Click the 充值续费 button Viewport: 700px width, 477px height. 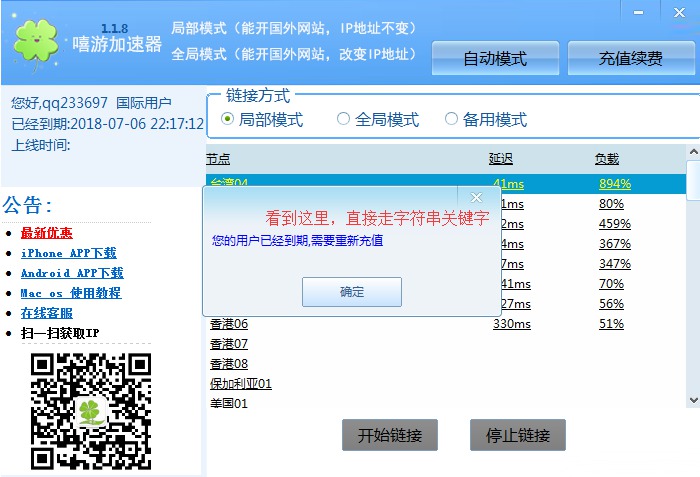coord(631,58)
